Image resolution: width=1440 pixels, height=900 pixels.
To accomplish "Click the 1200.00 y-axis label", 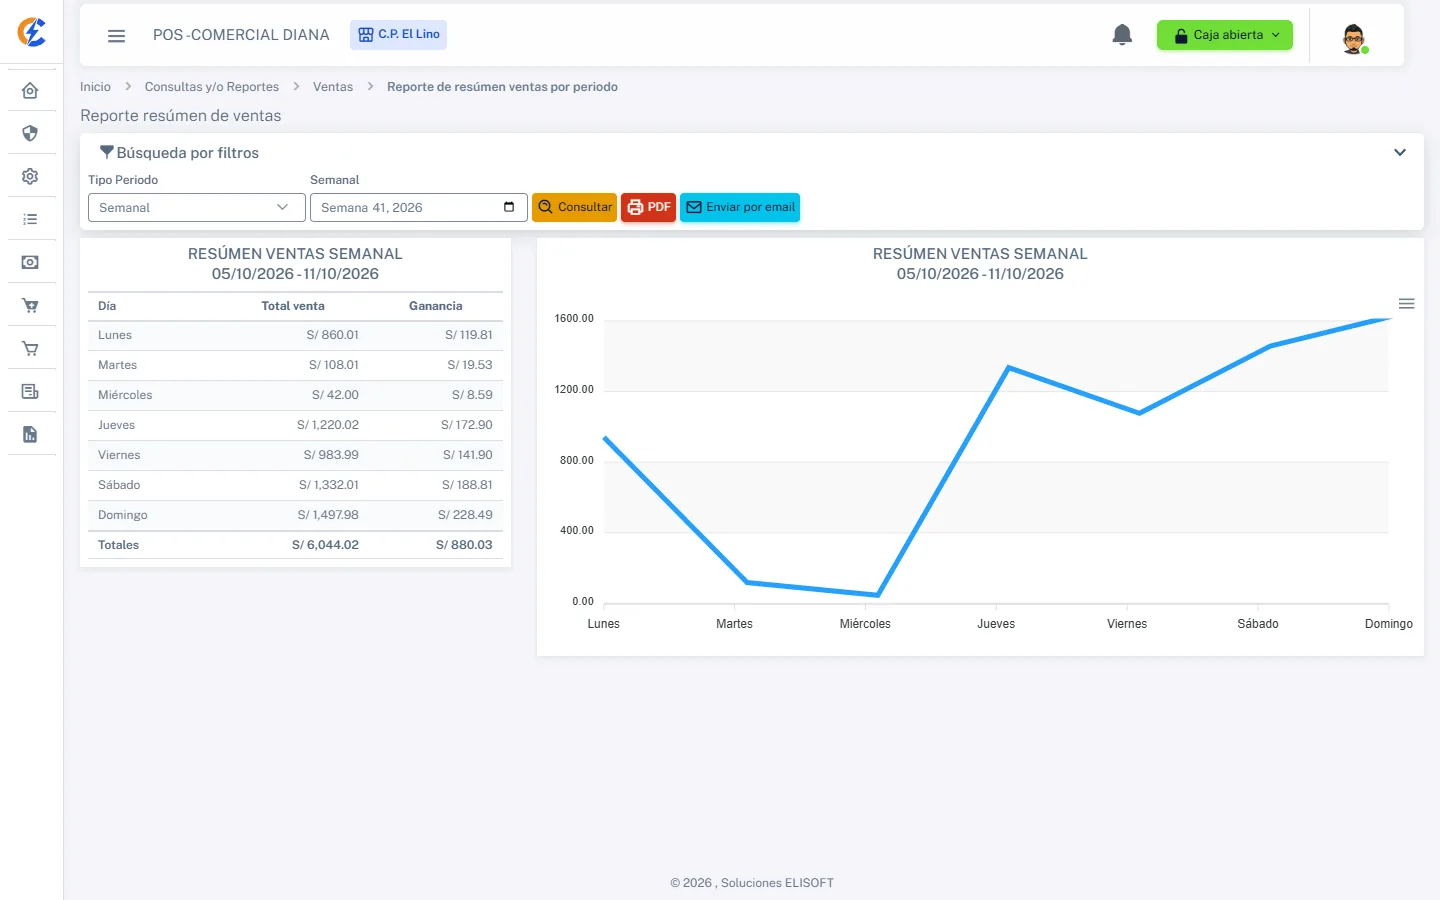I will click(574, 390).
